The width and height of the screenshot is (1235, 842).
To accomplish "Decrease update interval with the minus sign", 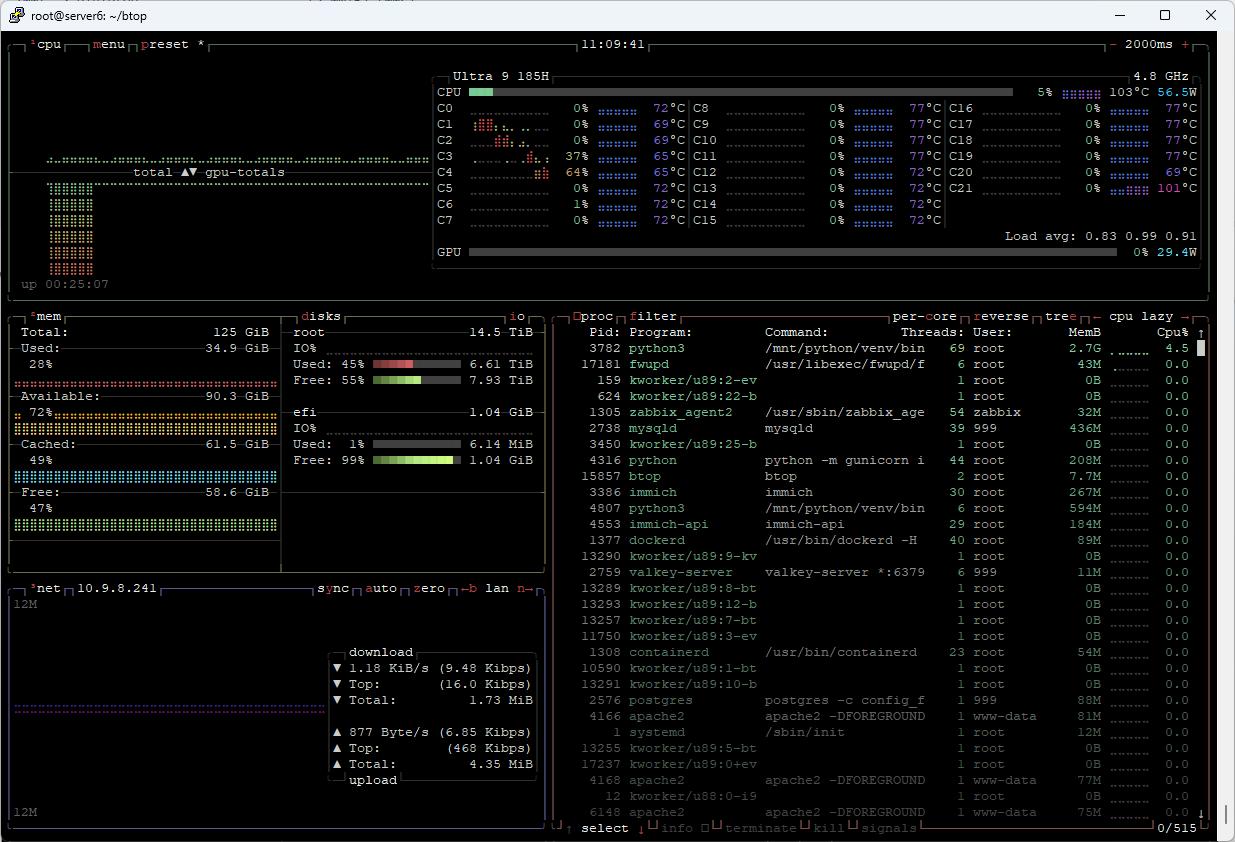I will tap(1114, 45).
